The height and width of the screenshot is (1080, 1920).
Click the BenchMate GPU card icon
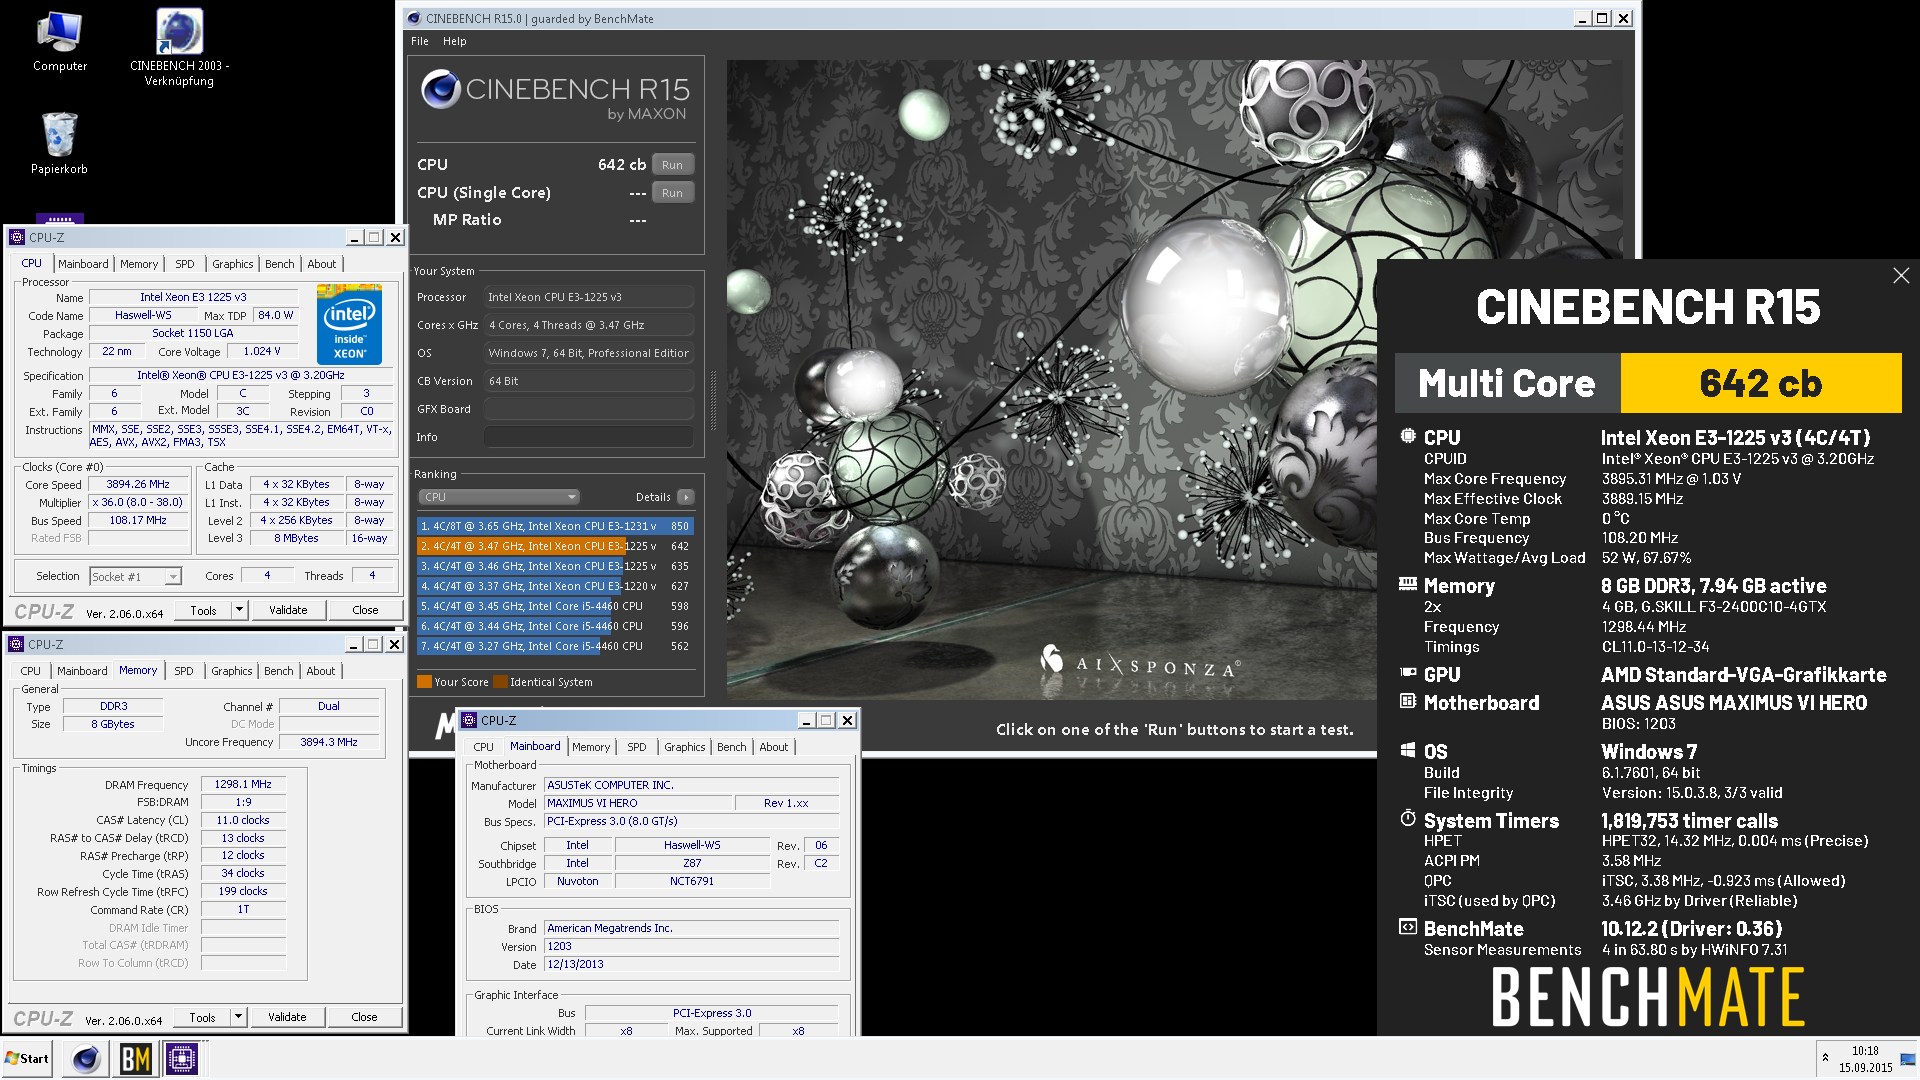[x=1408, y=673]
